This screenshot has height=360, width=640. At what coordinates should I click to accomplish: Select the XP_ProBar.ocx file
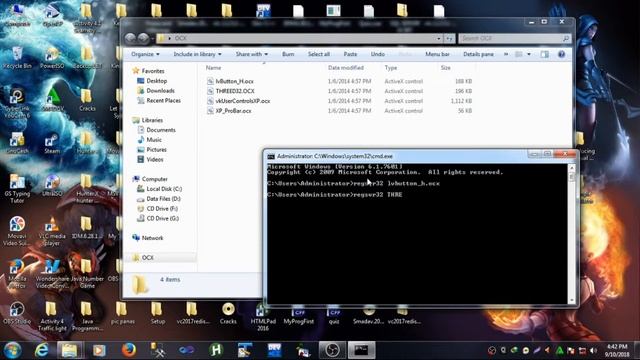point(229,111)
